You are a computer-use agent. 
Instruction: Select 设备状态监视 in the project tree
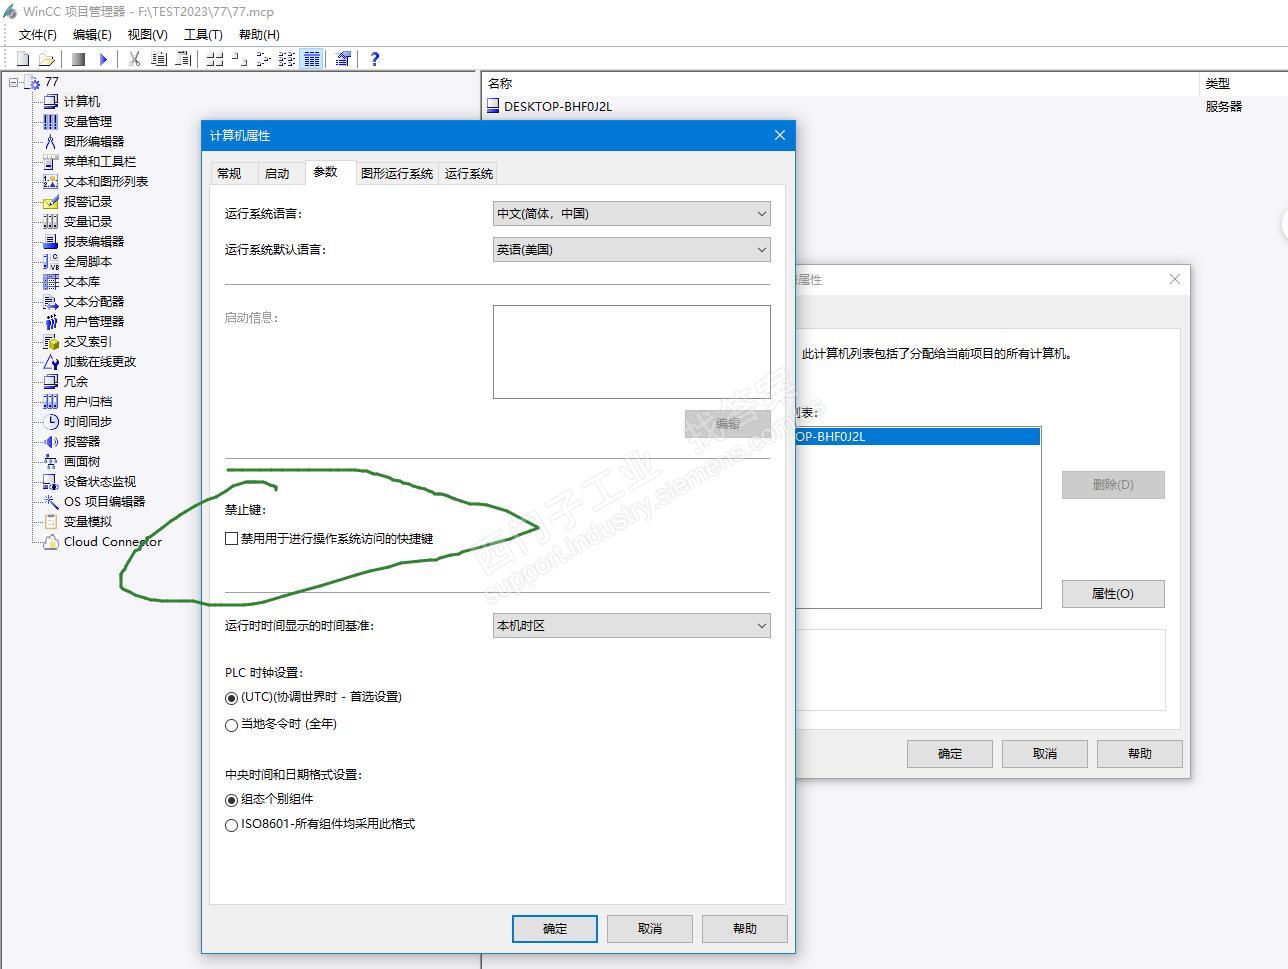pyautogui.click(x=100, y=481)
